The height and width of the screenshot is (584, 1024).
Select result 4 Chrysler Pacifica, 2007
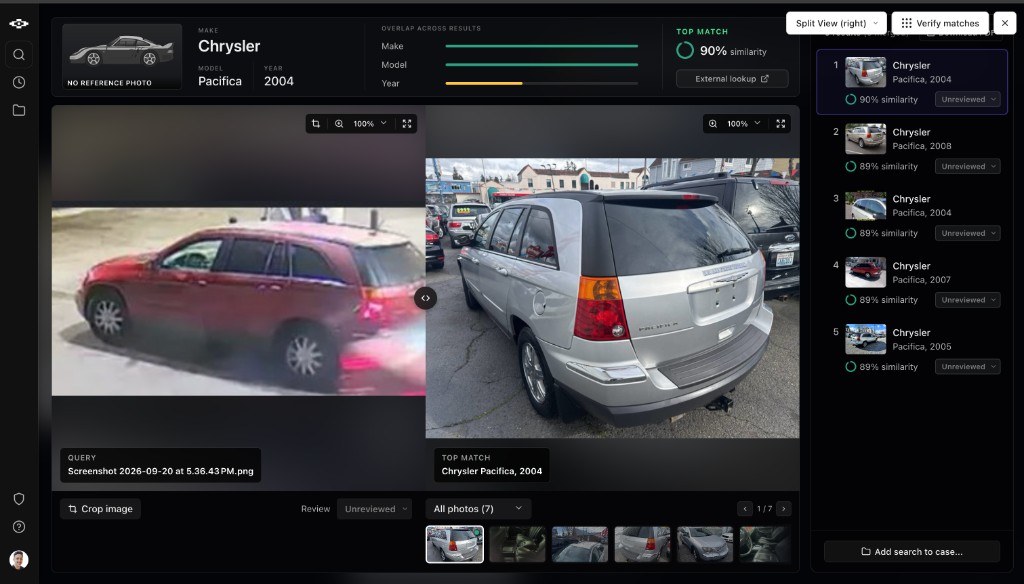(x=912, y=282)
